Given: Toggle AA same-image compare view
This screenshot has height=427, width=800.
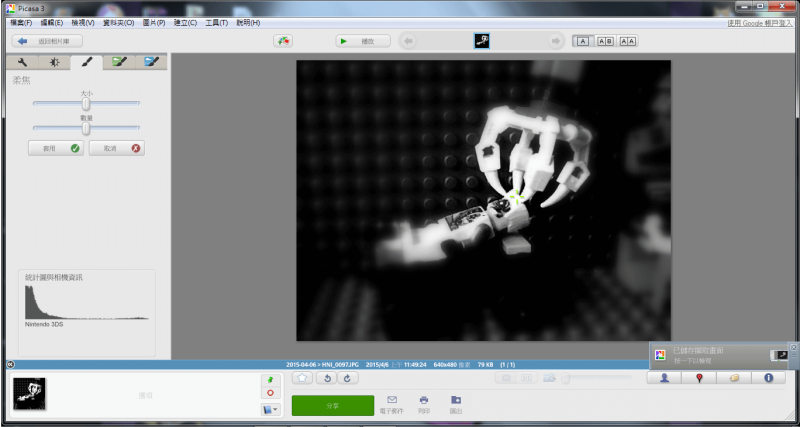Looking at the screenshot, I should click(628, 41).
